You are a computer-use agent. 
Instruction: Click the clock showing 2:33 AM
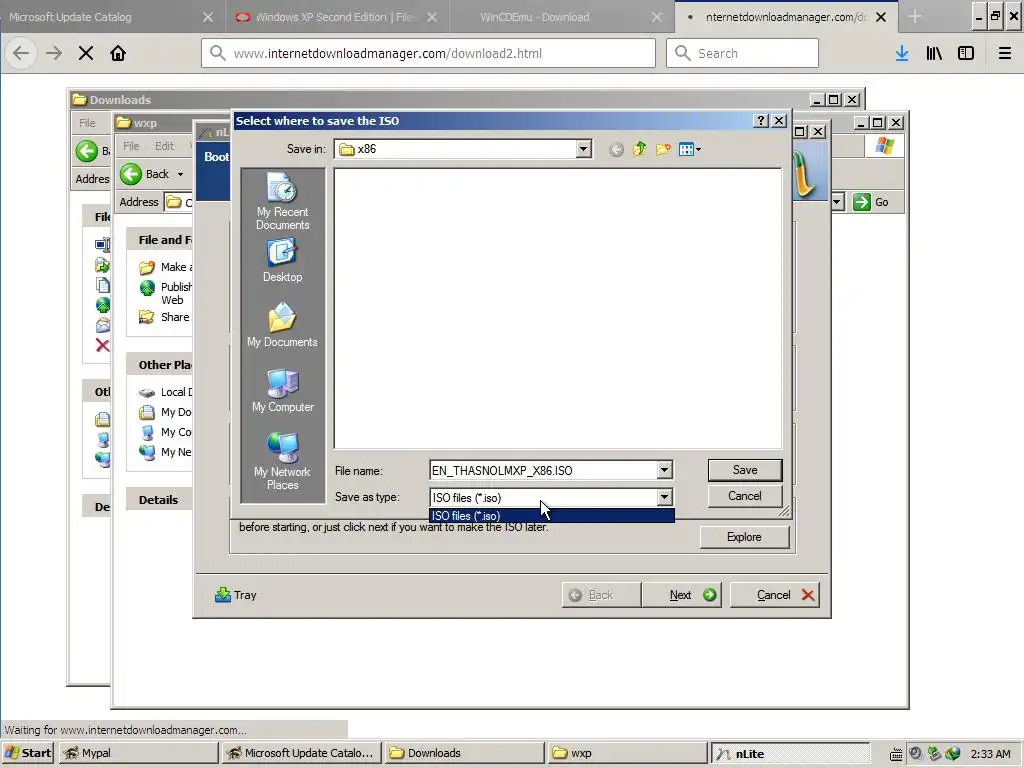(990, 754)
